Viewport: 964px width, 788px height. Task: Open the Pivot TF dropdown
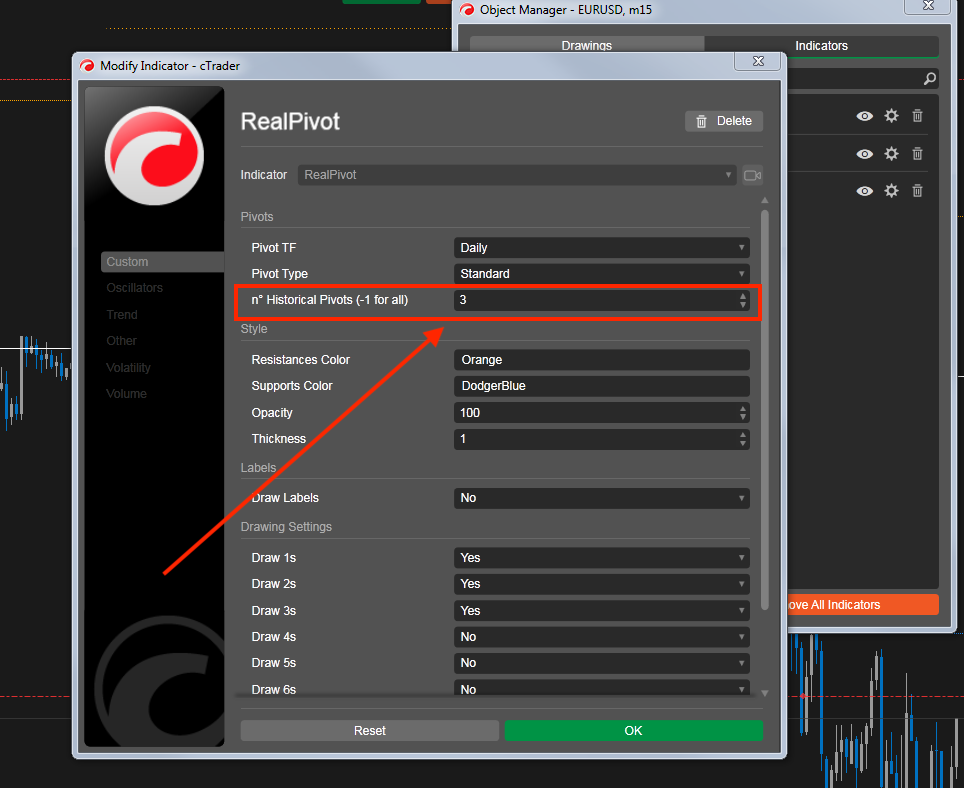[x=601, y=248]
